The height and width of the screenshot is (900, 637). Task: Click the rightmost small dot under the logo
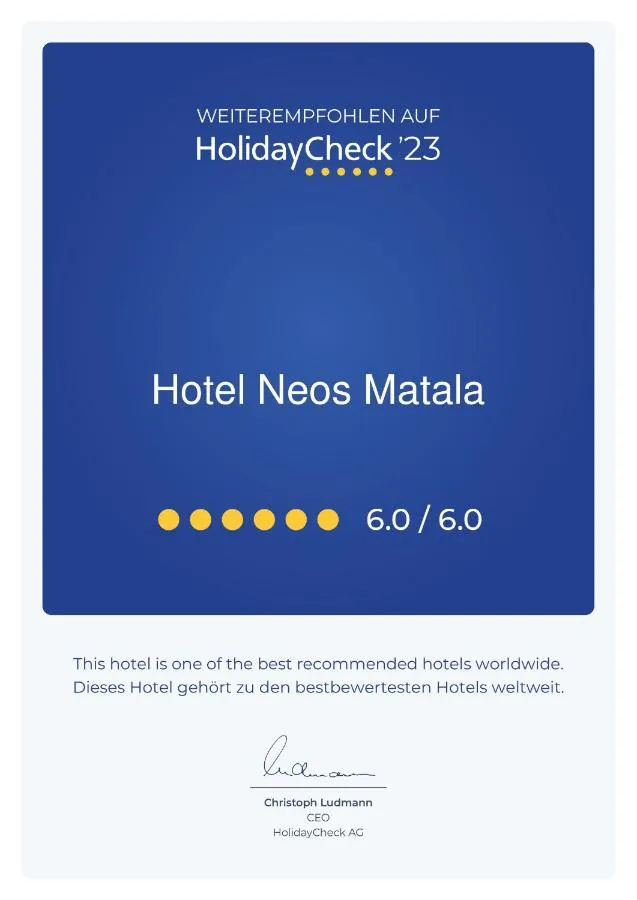tap(389, 172)
